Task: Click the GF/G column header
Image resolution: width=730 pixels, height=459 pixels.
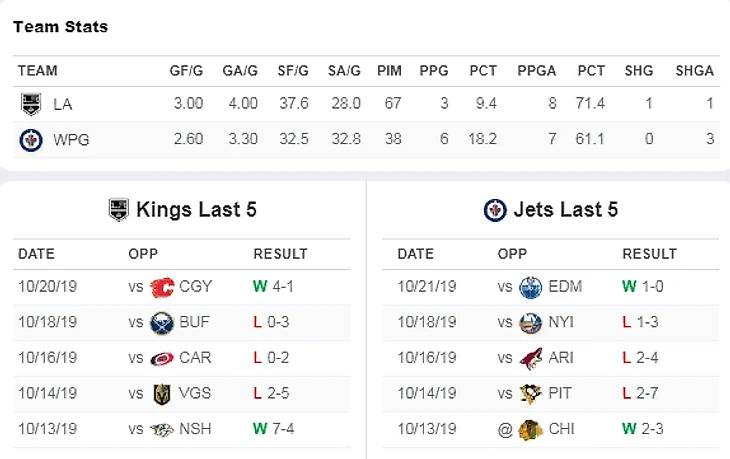Action: pyautogui.click(x=187, y=71)
